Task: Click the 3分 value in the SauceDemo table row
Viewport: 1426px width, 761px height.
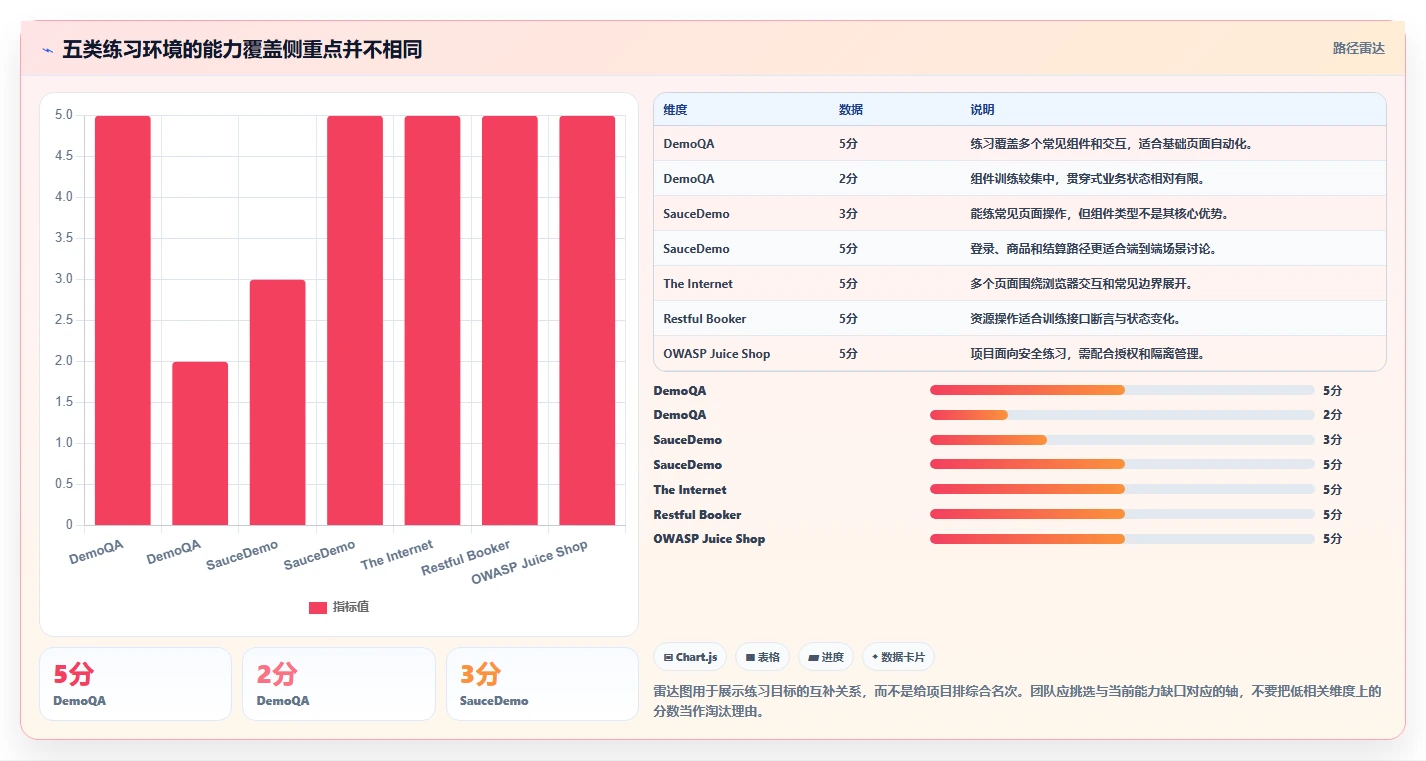Action: click(x=848, y=214)
